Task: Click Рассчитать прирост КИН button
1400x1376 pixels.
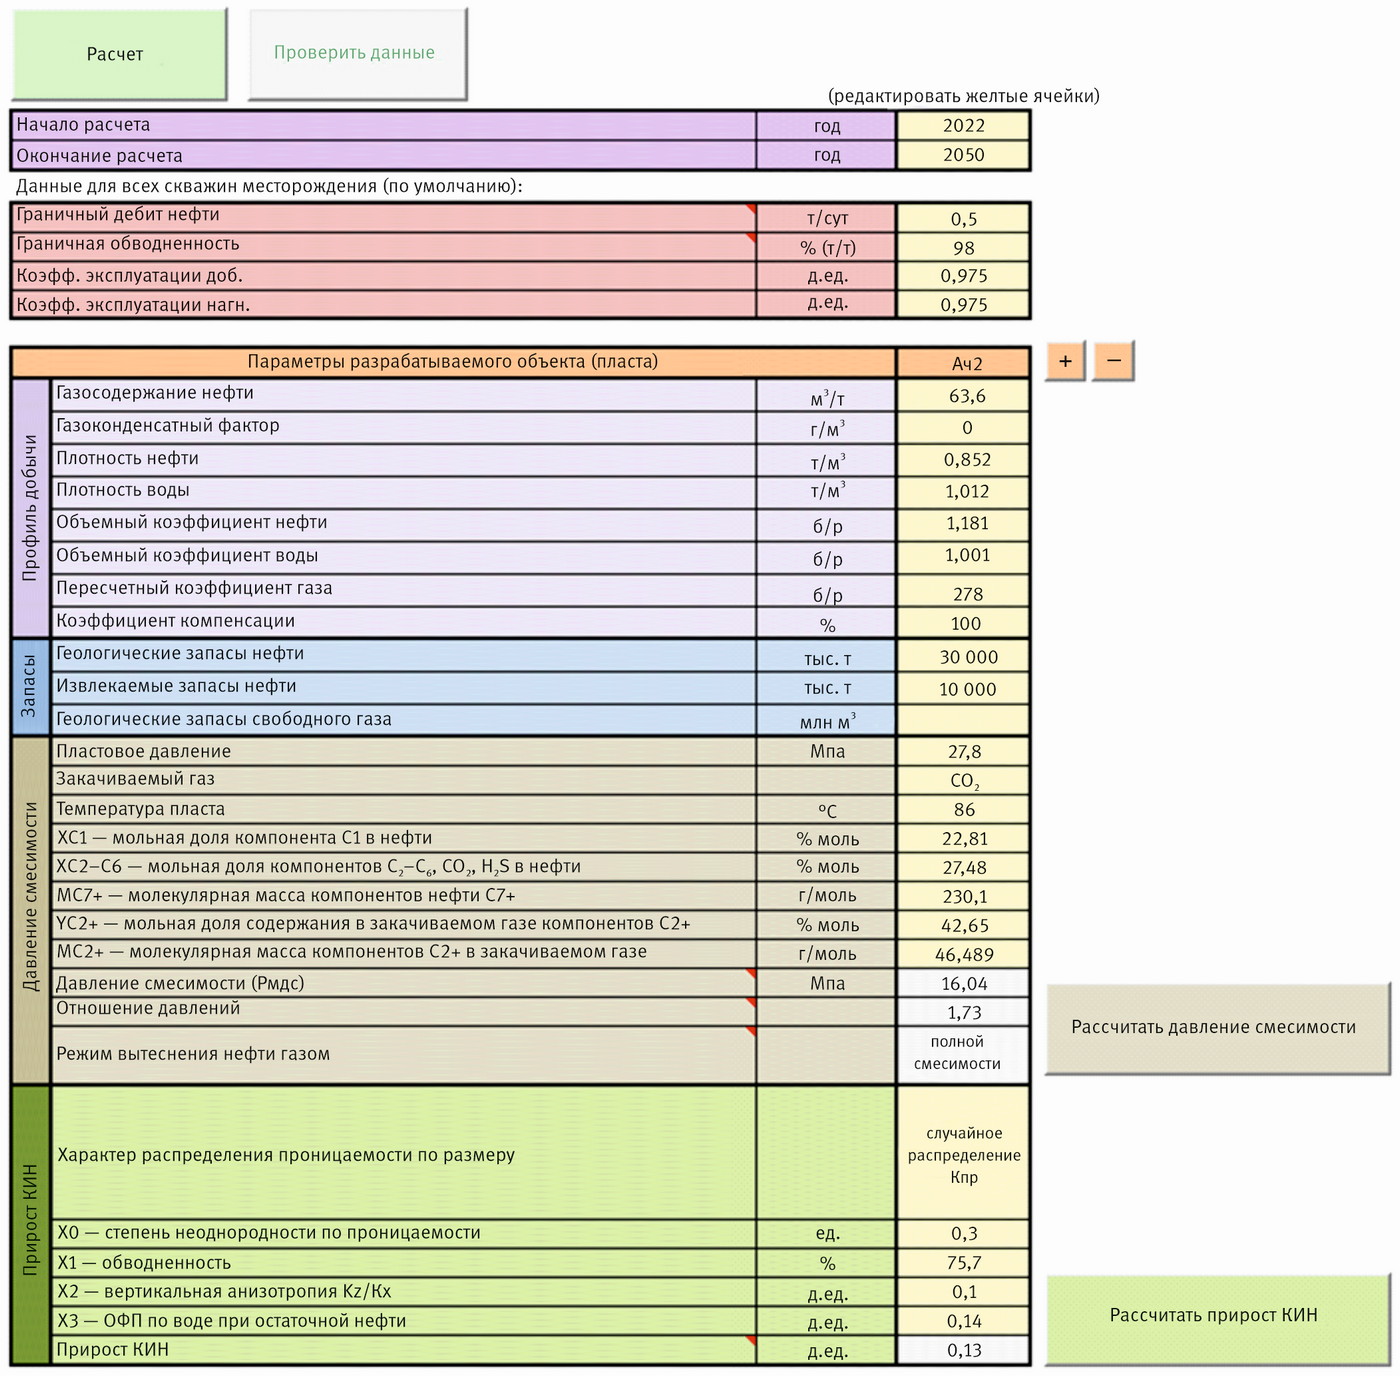Action: (x=1217, y=1319)
